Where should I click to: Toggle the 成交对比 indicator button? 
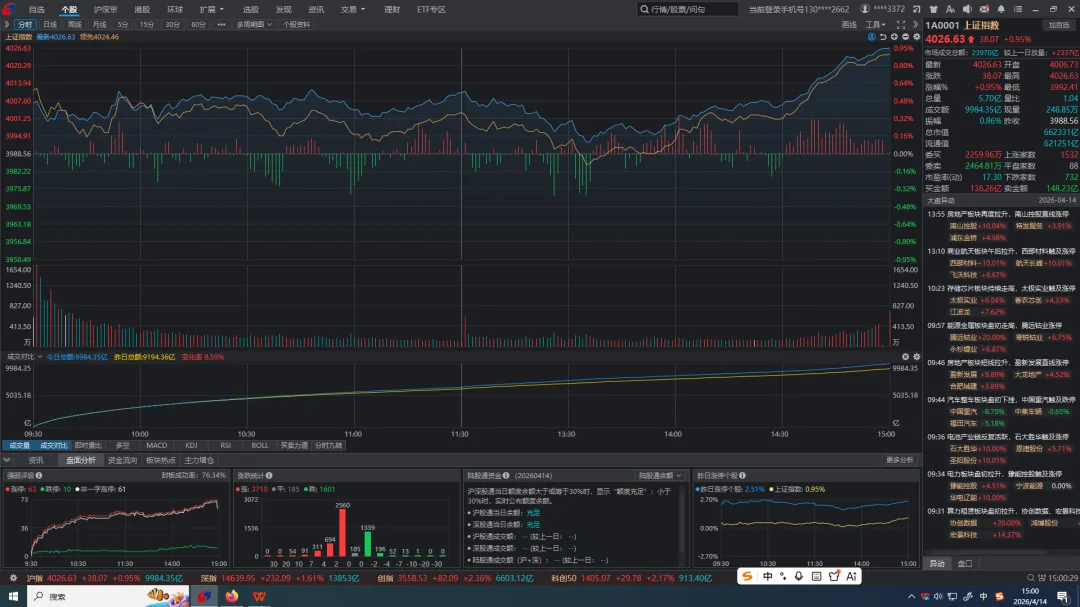[x=53, y=446]
